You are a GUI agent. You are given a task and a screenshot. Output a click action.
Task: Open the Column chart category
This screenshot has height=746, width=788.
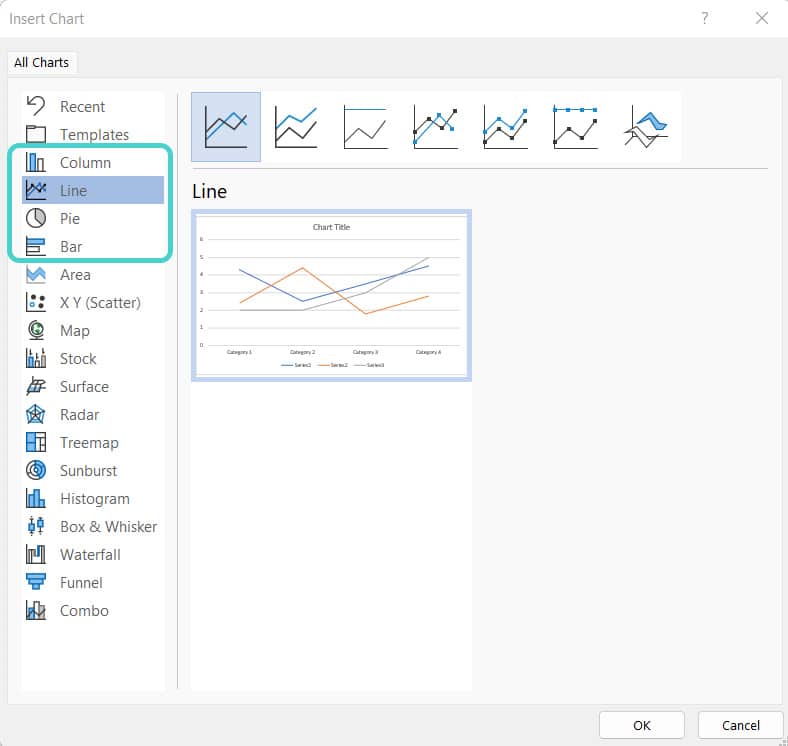point(93,162)
